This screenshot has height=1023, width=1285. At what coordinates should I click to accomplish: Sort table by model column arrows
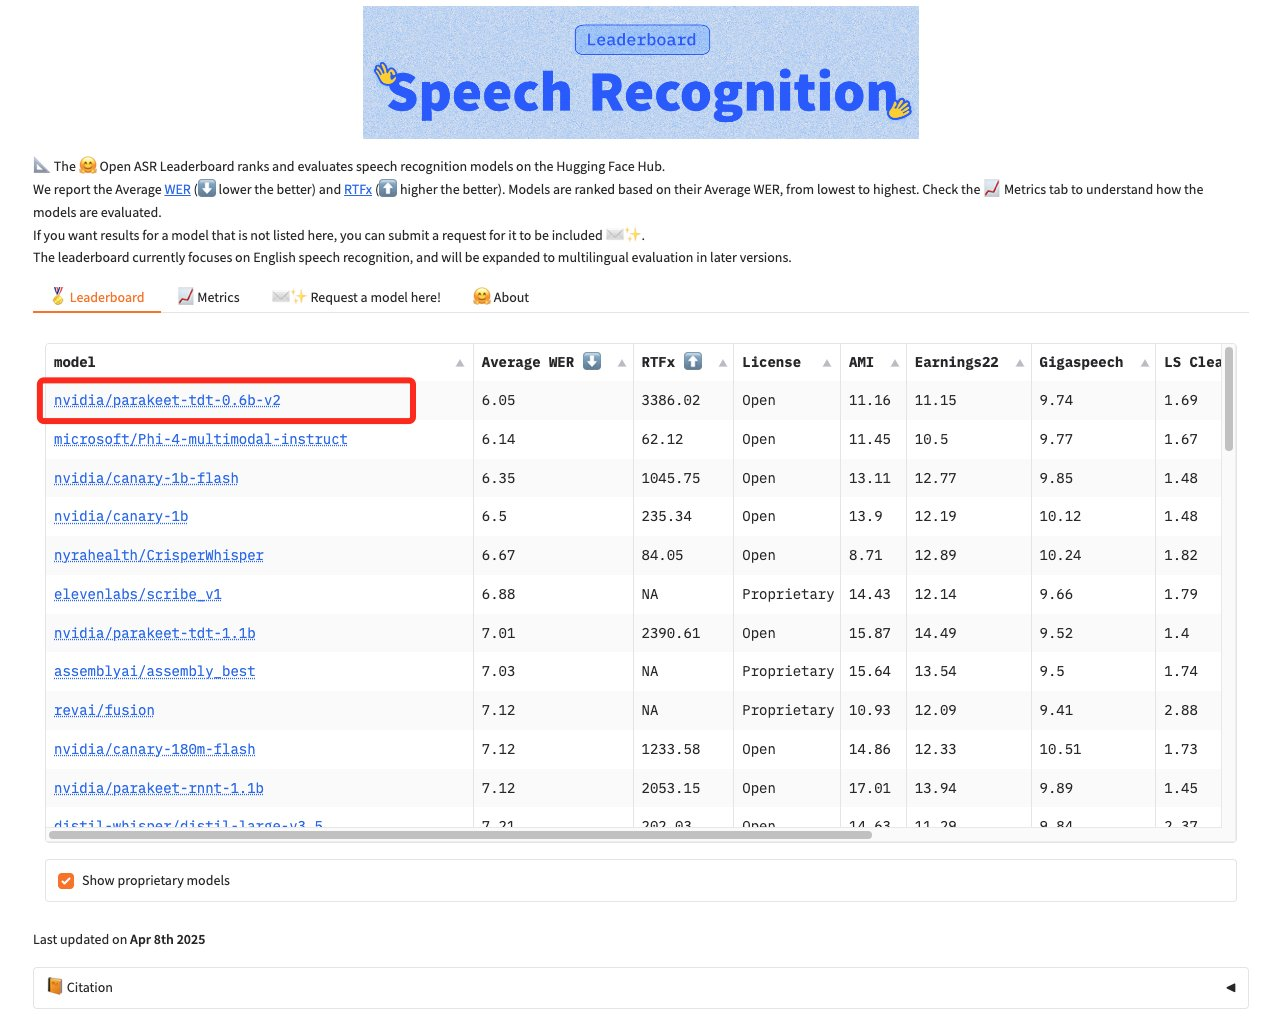[460, 363]
